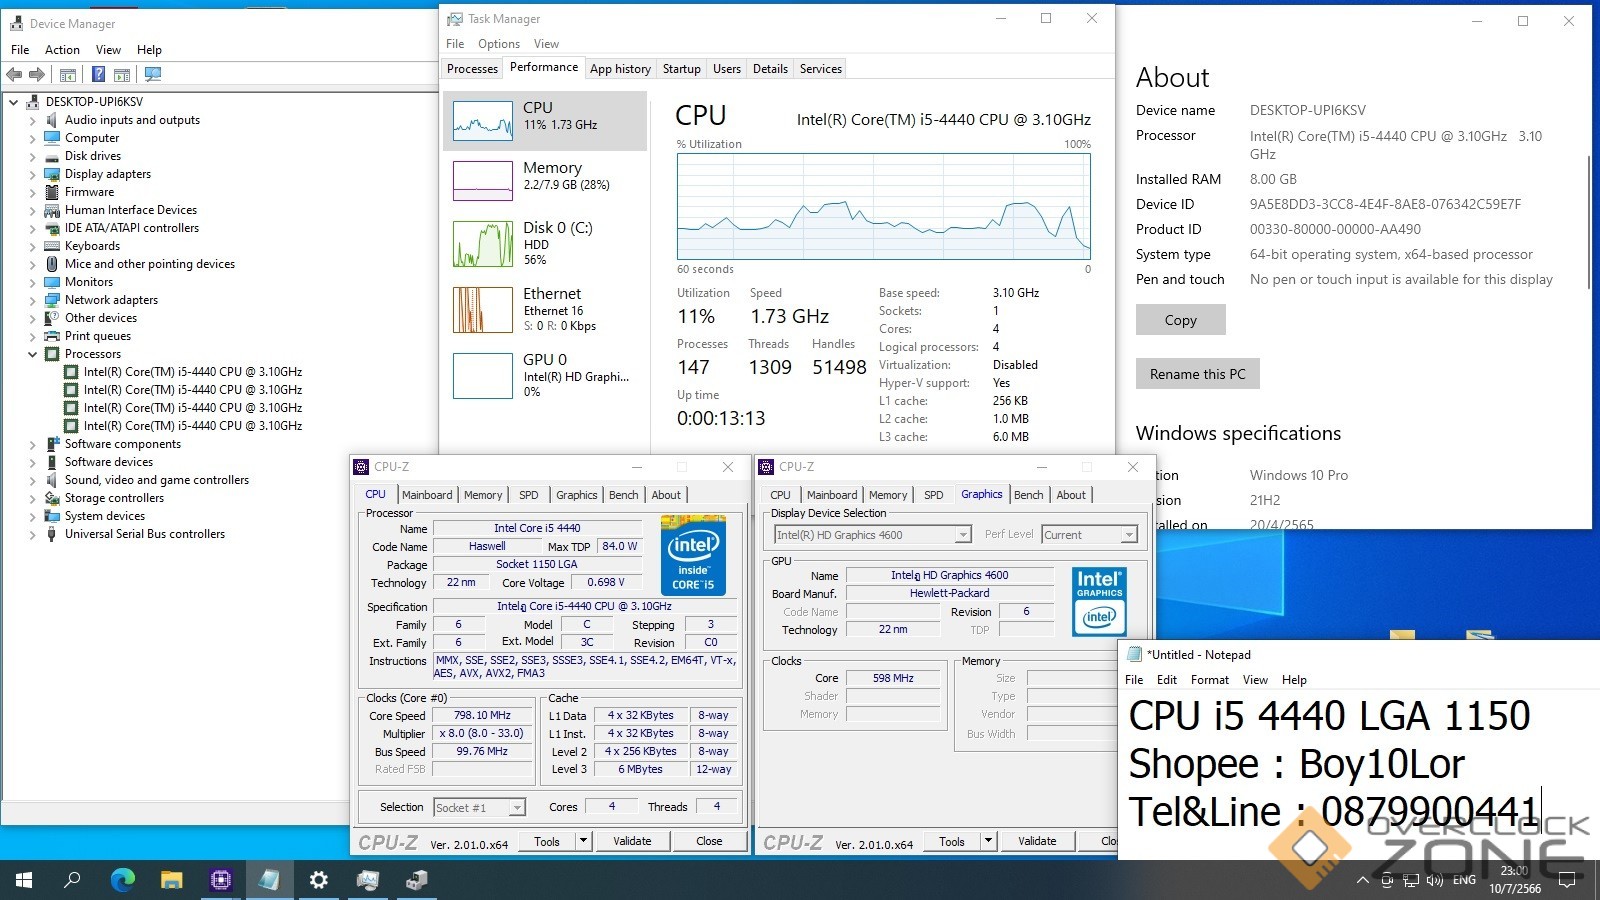
Task: Collapse the DESKTOP-UPI6KSV root node
Action: 13,102
